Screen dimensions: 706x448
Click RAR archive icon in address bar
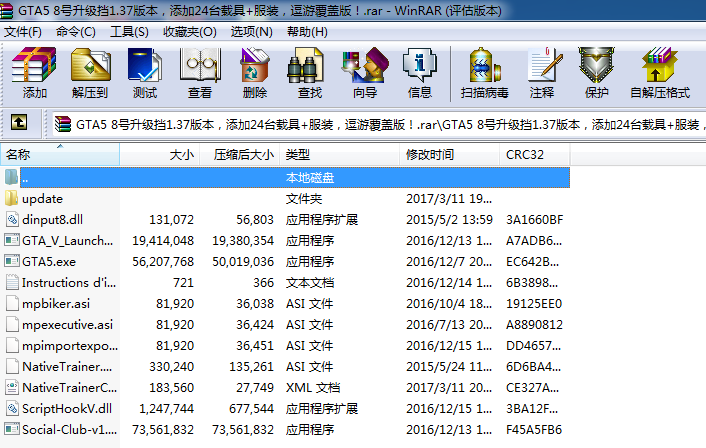63,124
